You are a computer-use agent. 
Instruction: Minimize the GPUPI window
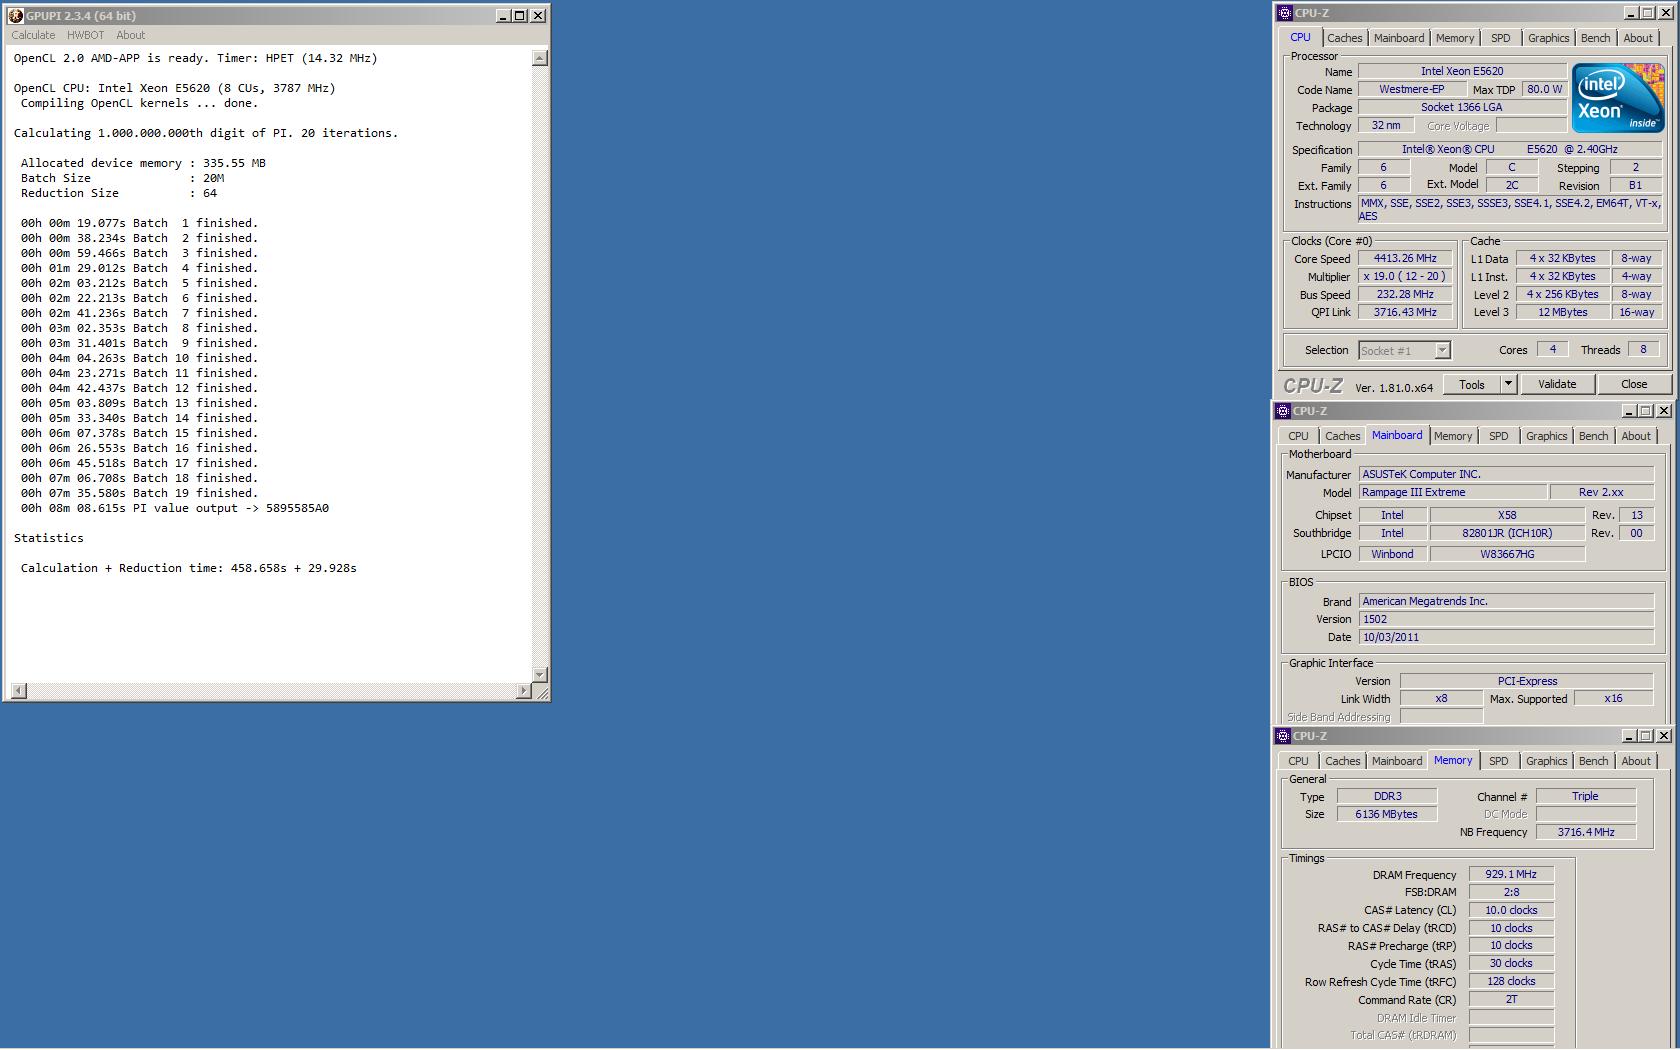[503, 15]
